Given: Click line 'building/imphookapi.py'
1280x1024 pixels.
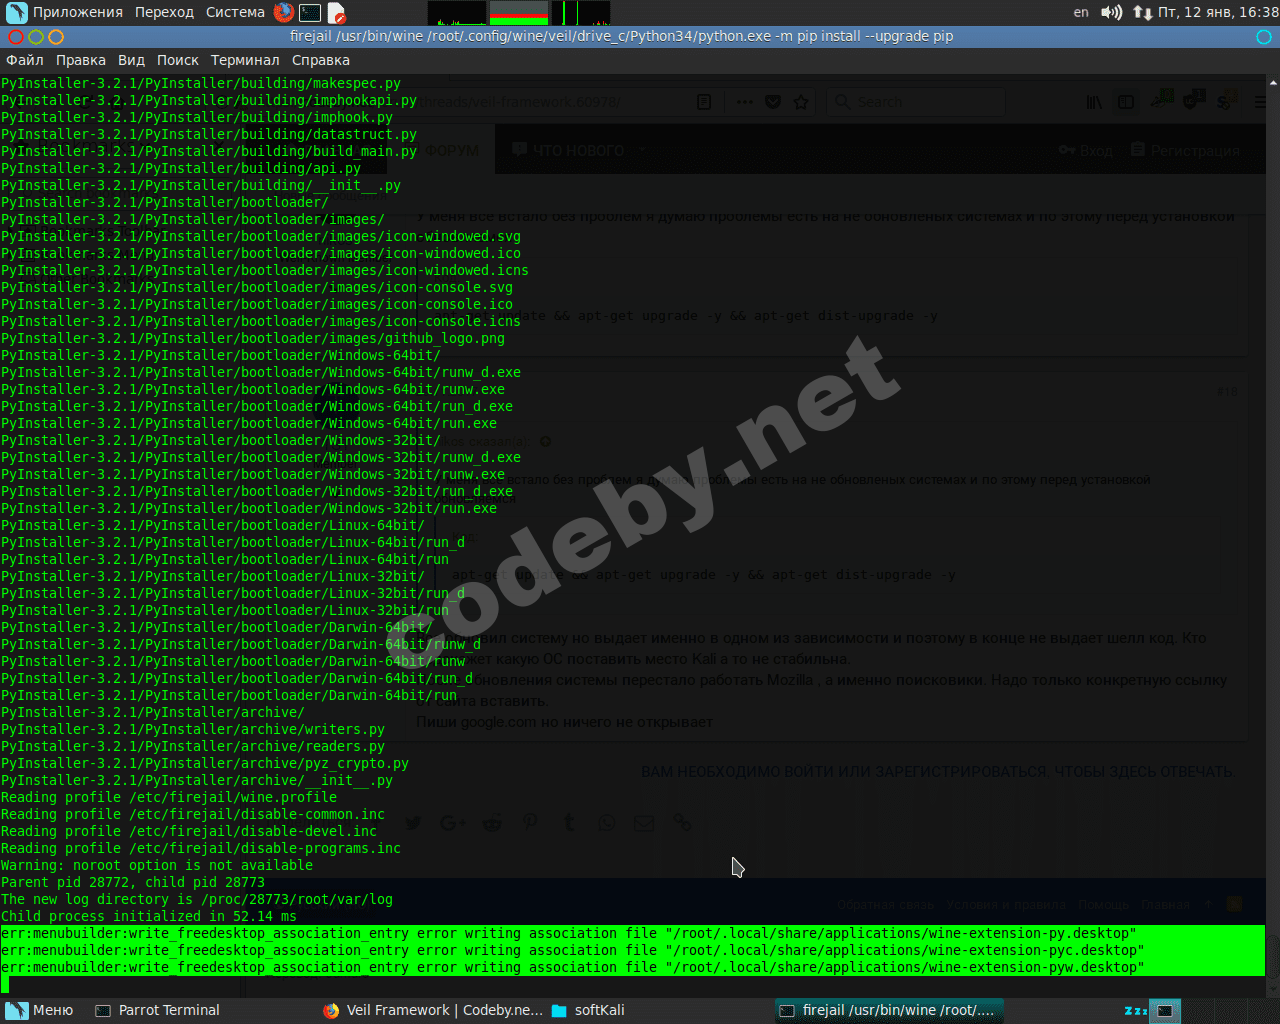Looking at the screenshot, I should [209, 101].
